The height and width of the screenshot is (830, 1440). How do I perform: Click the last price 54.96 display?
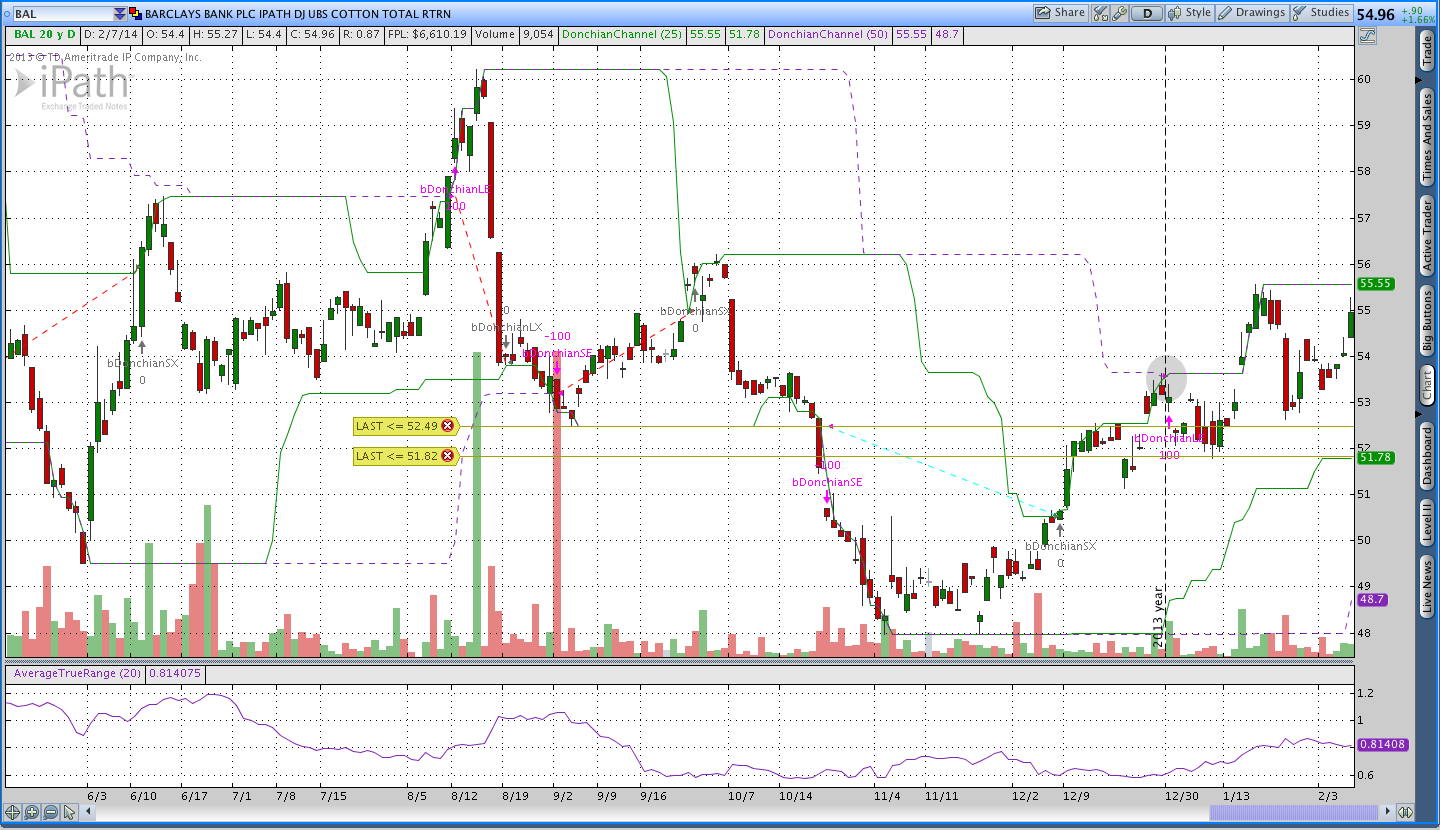coord(1375,14)
